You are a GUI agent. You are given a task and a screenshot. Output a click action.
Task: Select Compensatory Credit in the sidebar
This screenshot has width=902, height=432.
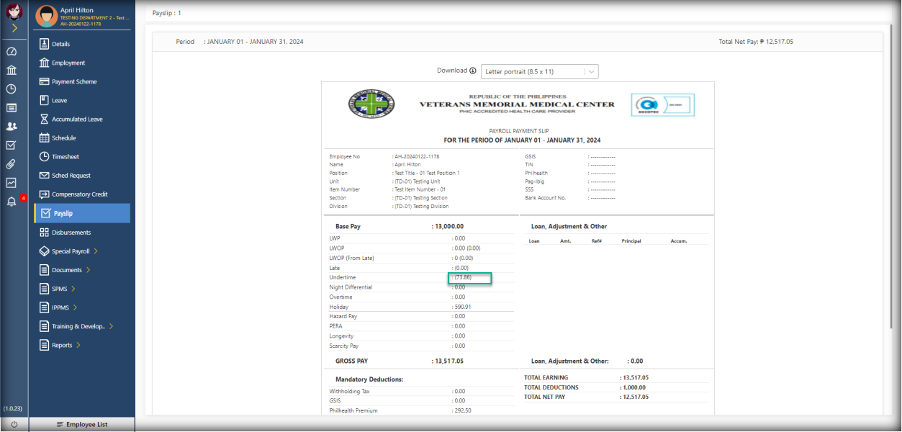click(x=80, y=194)
